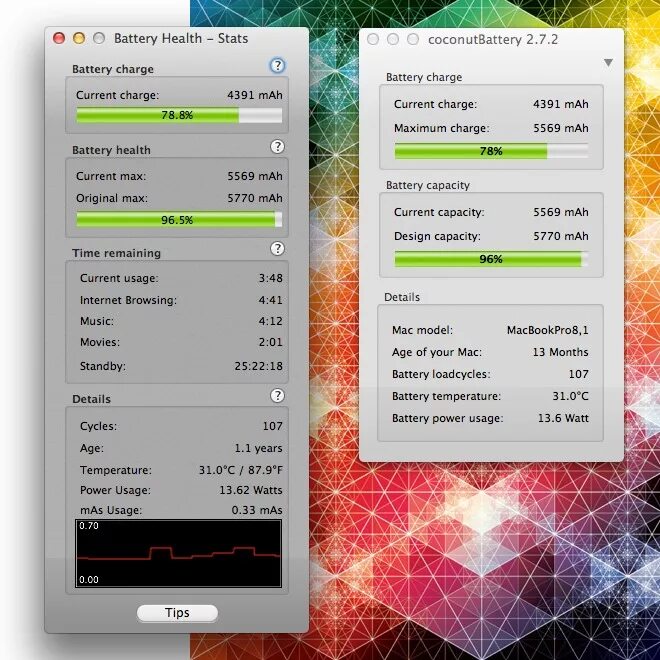
Task: Click the Current charge 4391 mAh in coconutBattery
Action: (x=561, y=104)
